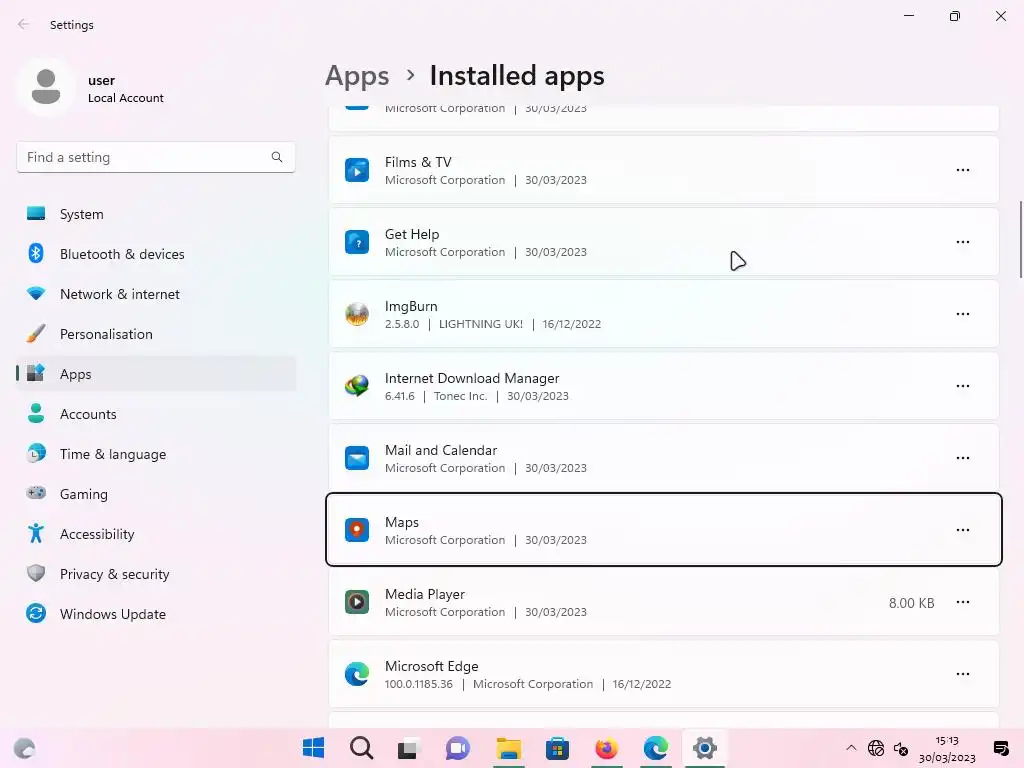Click the 8.00 KB size of Media Player
The image size is (1024, 768).
pos(911,603)
